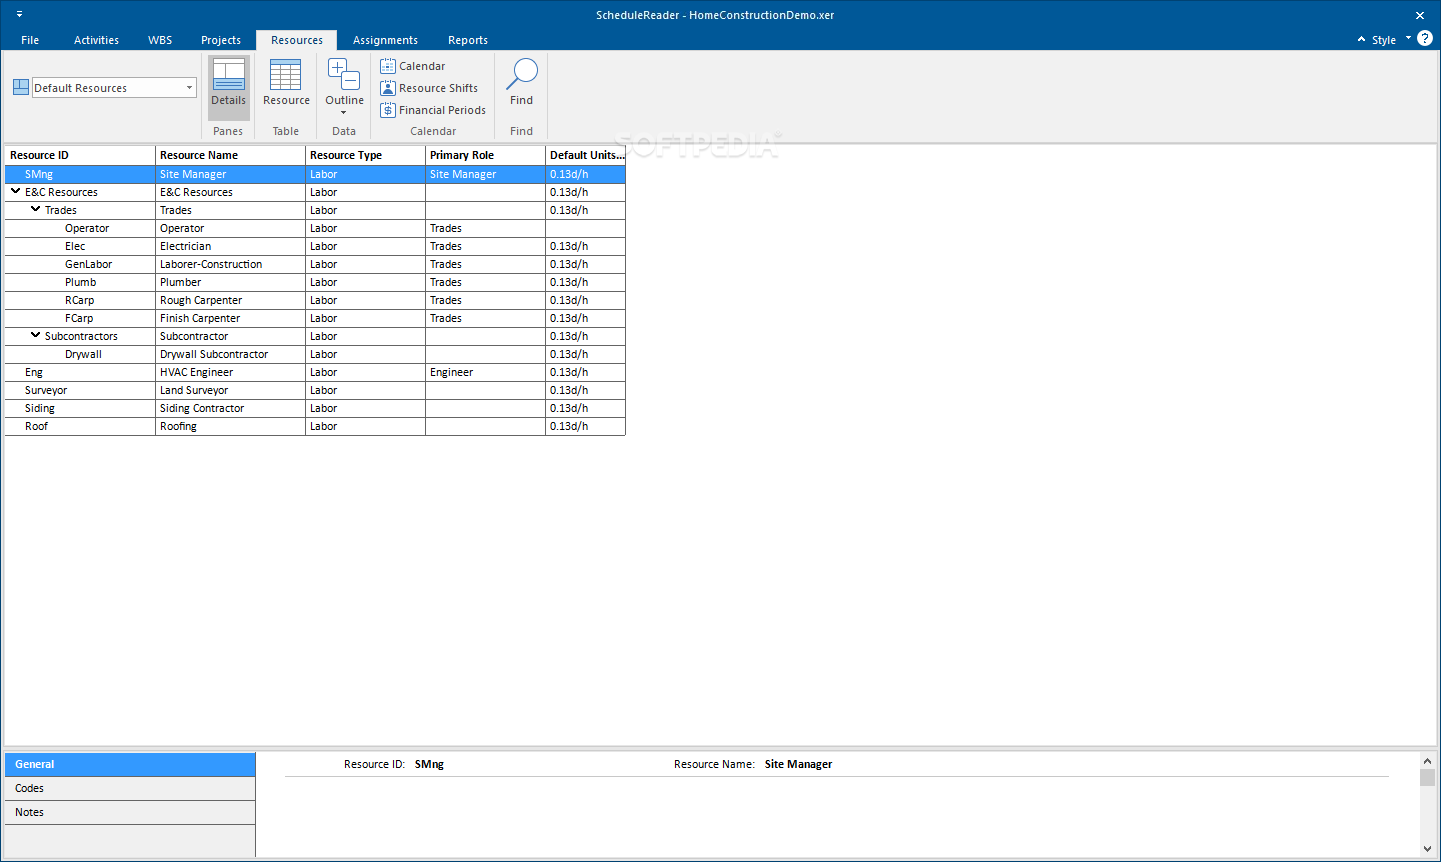The image size is (1441, 862).
Task: Select the Resources ribbon tab
Action: pos(297,40)
